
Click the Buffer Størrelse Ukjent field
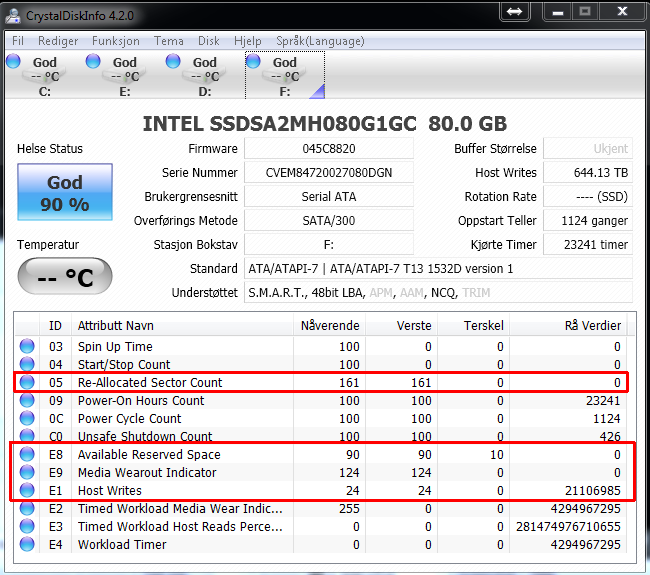pos(588,148)
